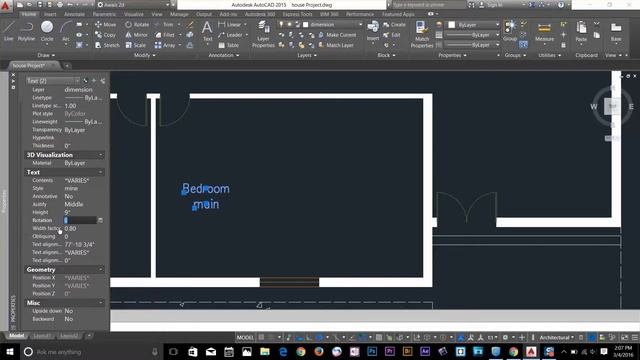Click the Create block button
Screen dimensions: 640x360
(x=394, y=24)
